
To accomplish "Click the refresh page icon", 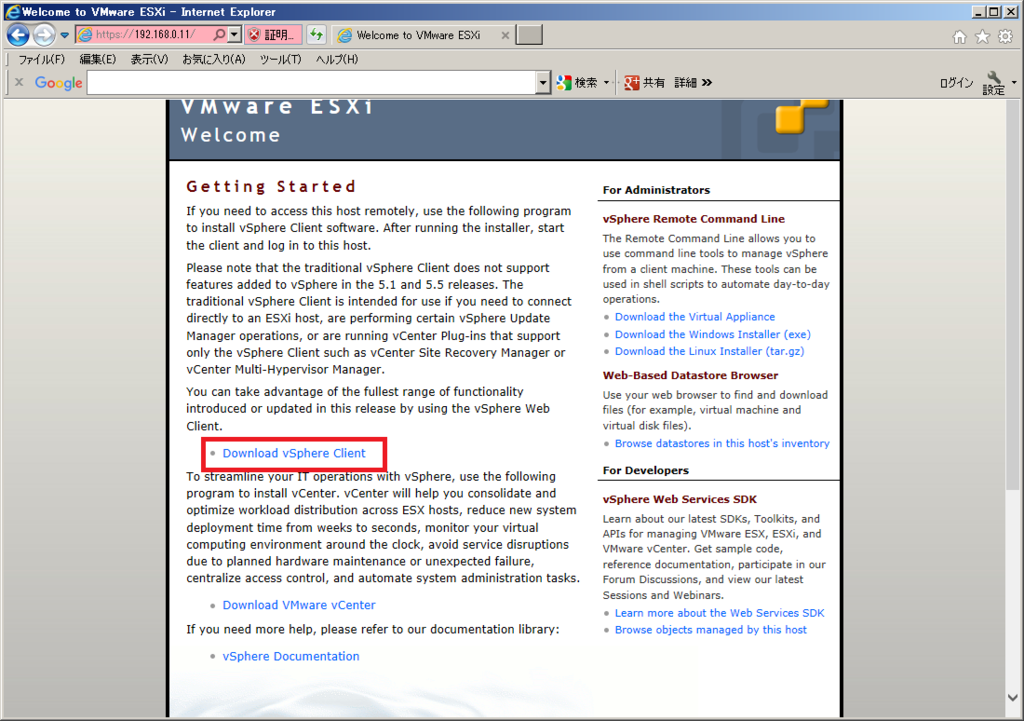I will click(316, 35).
